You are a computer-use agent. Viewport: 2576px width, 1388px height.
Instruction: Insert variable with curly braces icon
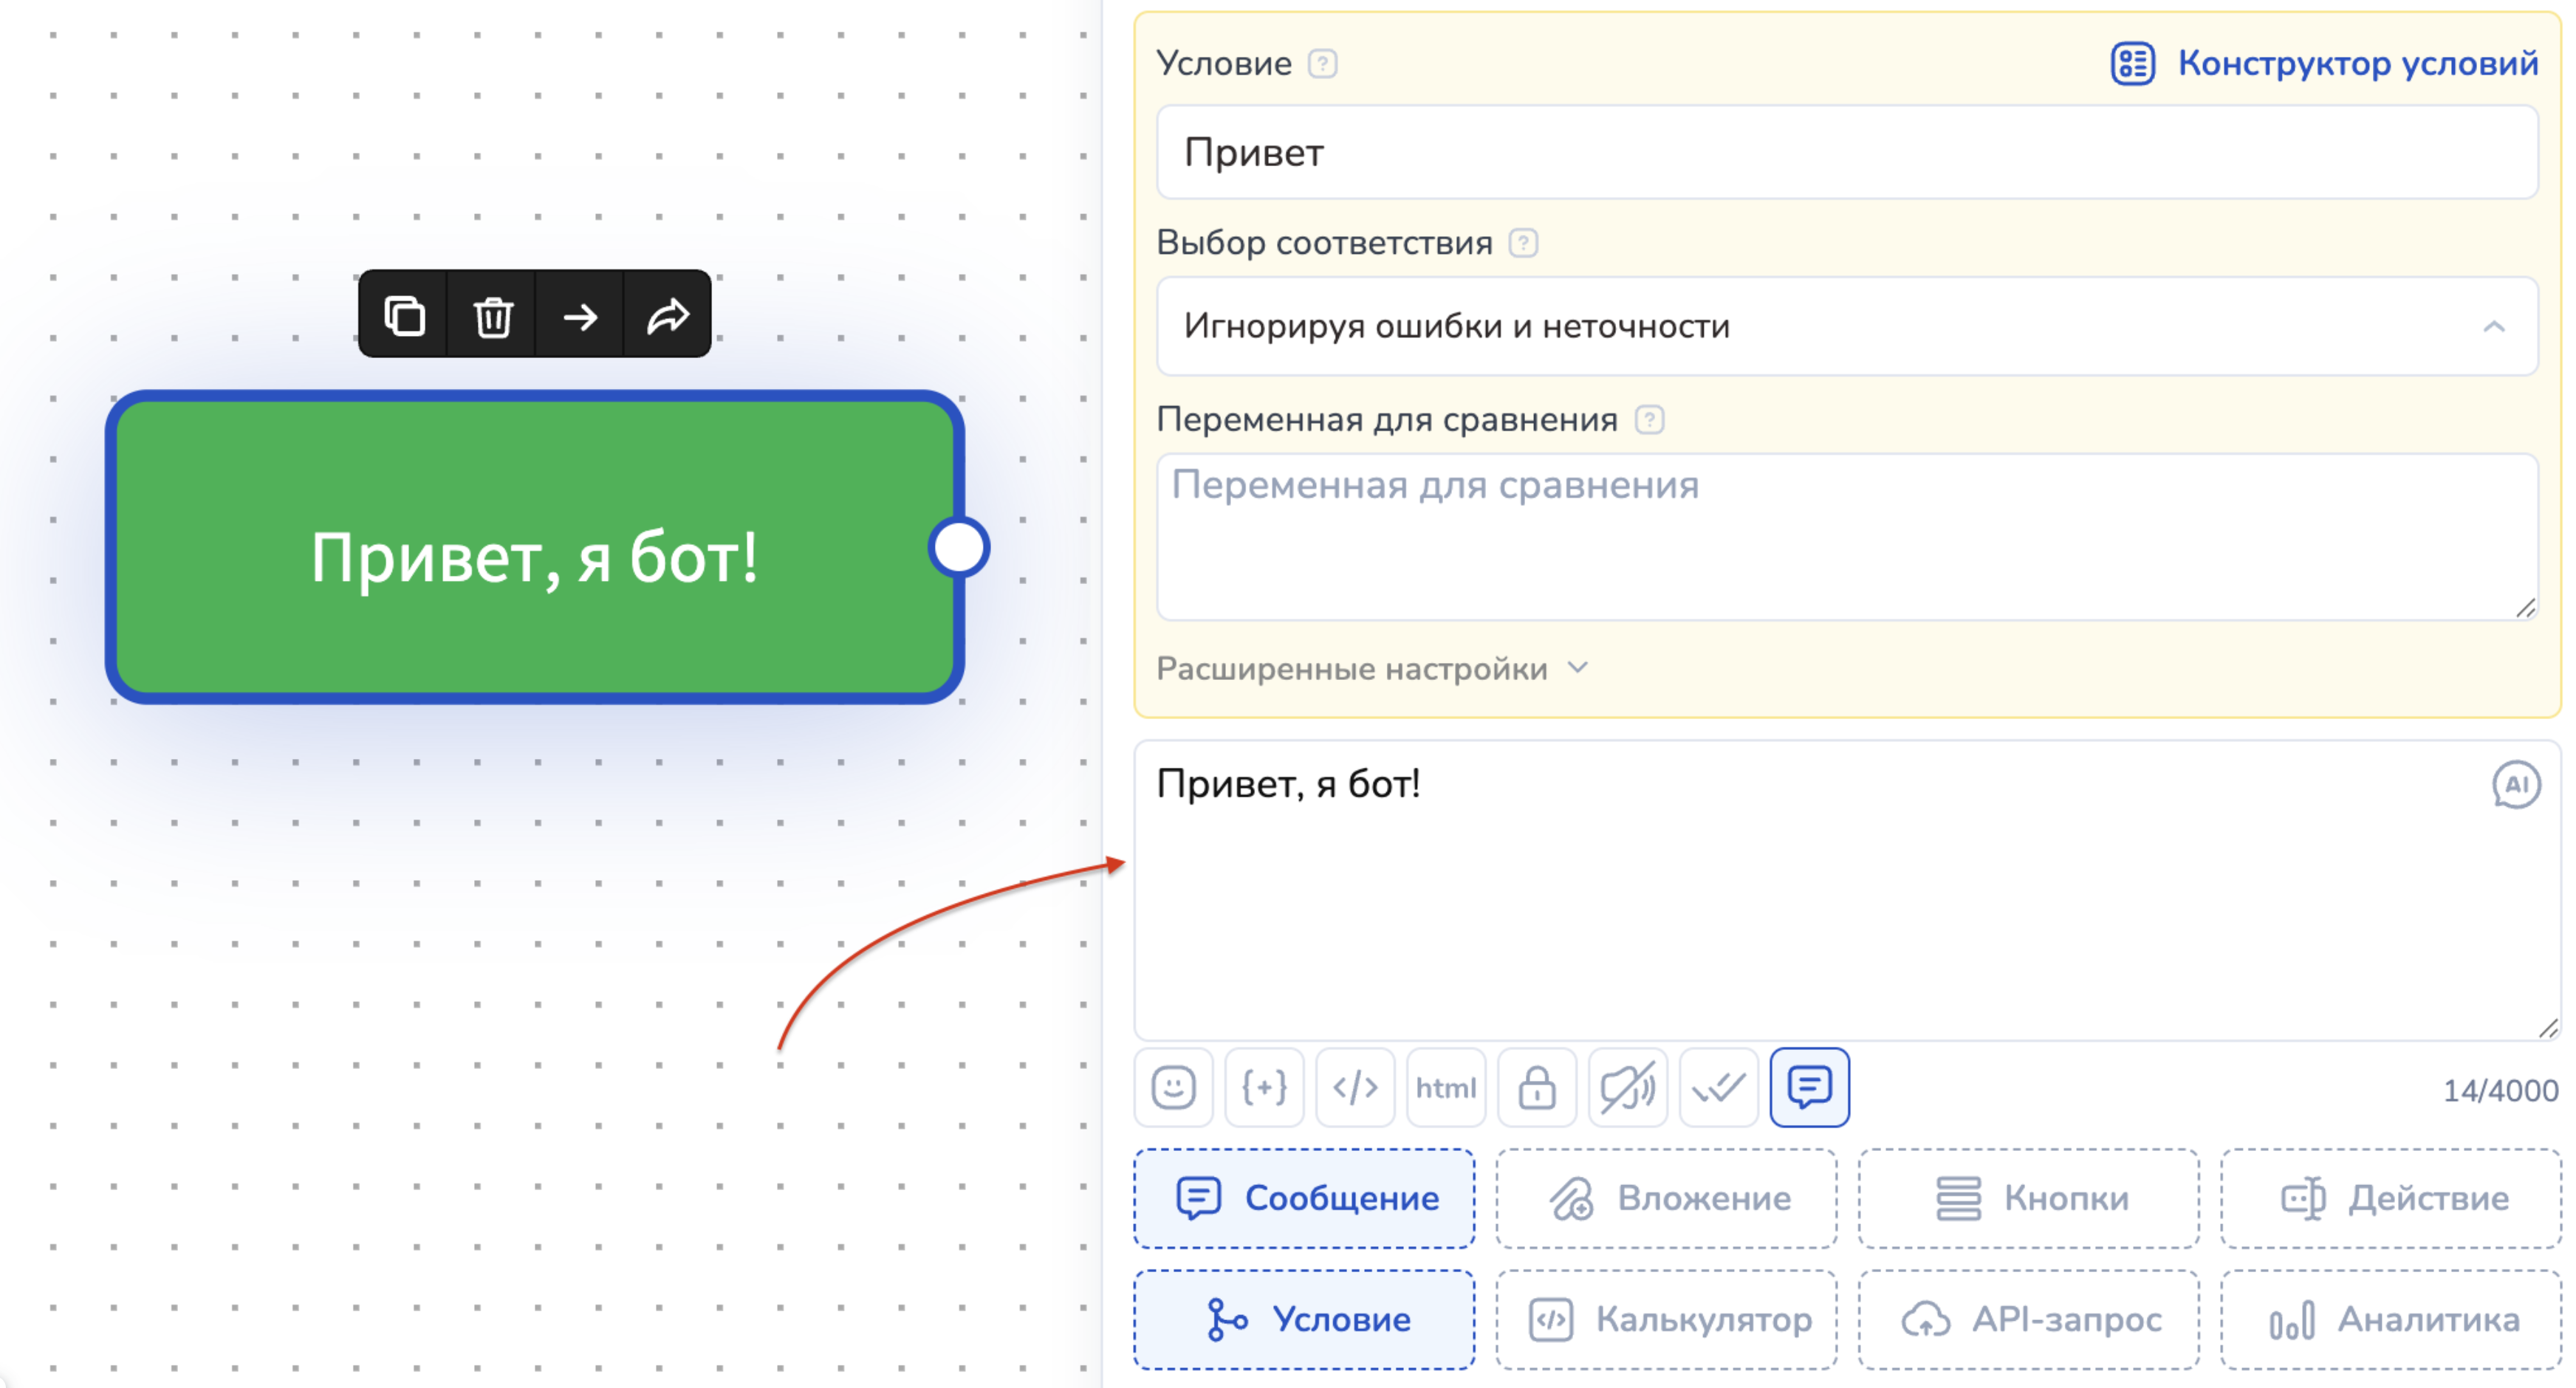pos(1264,1087)
